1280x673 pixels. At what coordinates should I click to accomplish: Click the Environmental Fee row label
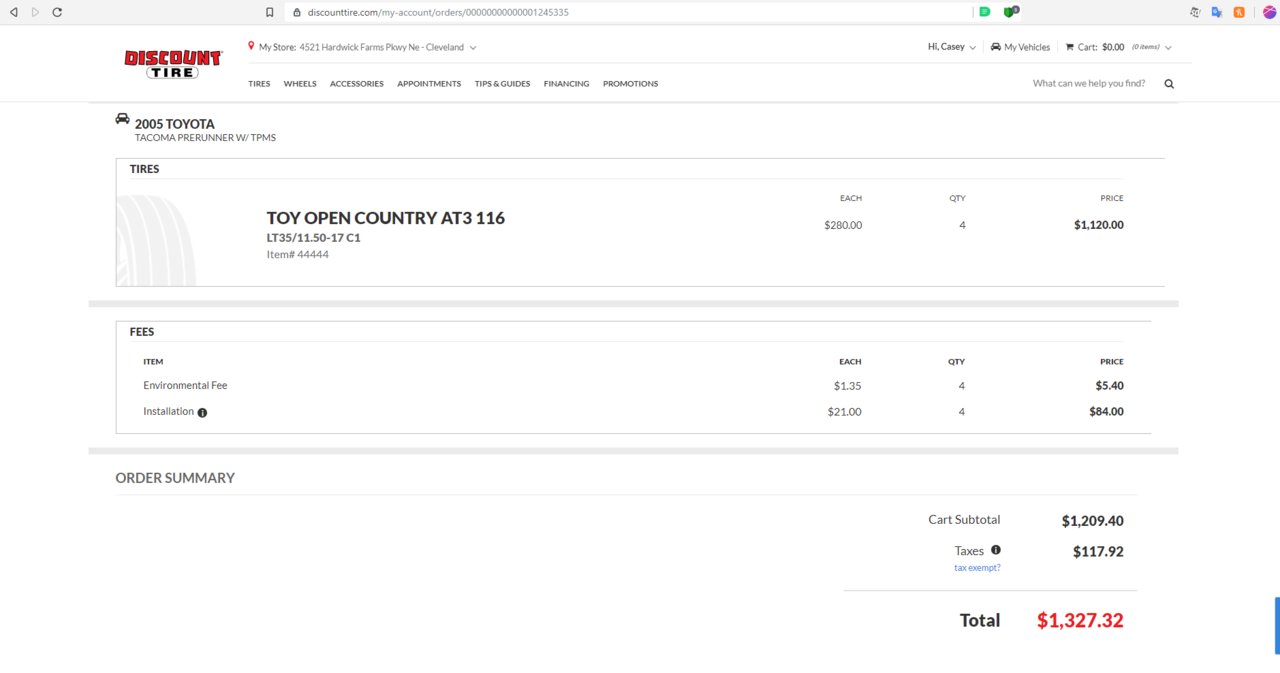(x=185, y=385)
